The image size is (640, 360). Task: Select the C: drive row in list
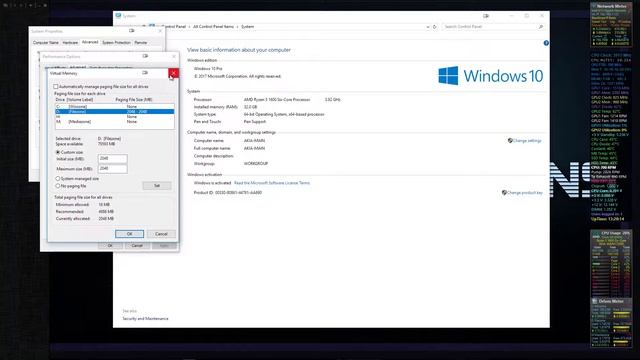(115, 107)
